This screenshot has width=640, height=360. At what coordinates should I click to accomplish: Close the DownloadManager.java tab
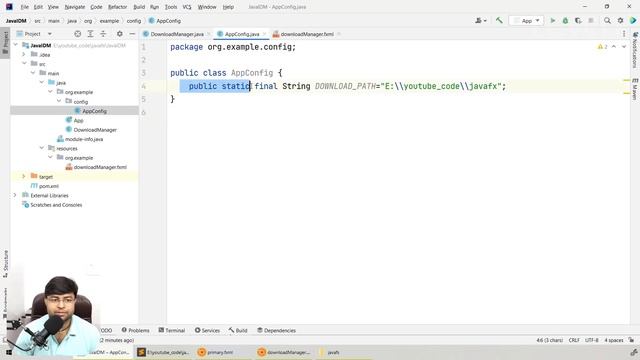pyautogui.click(x=208, y=34)
